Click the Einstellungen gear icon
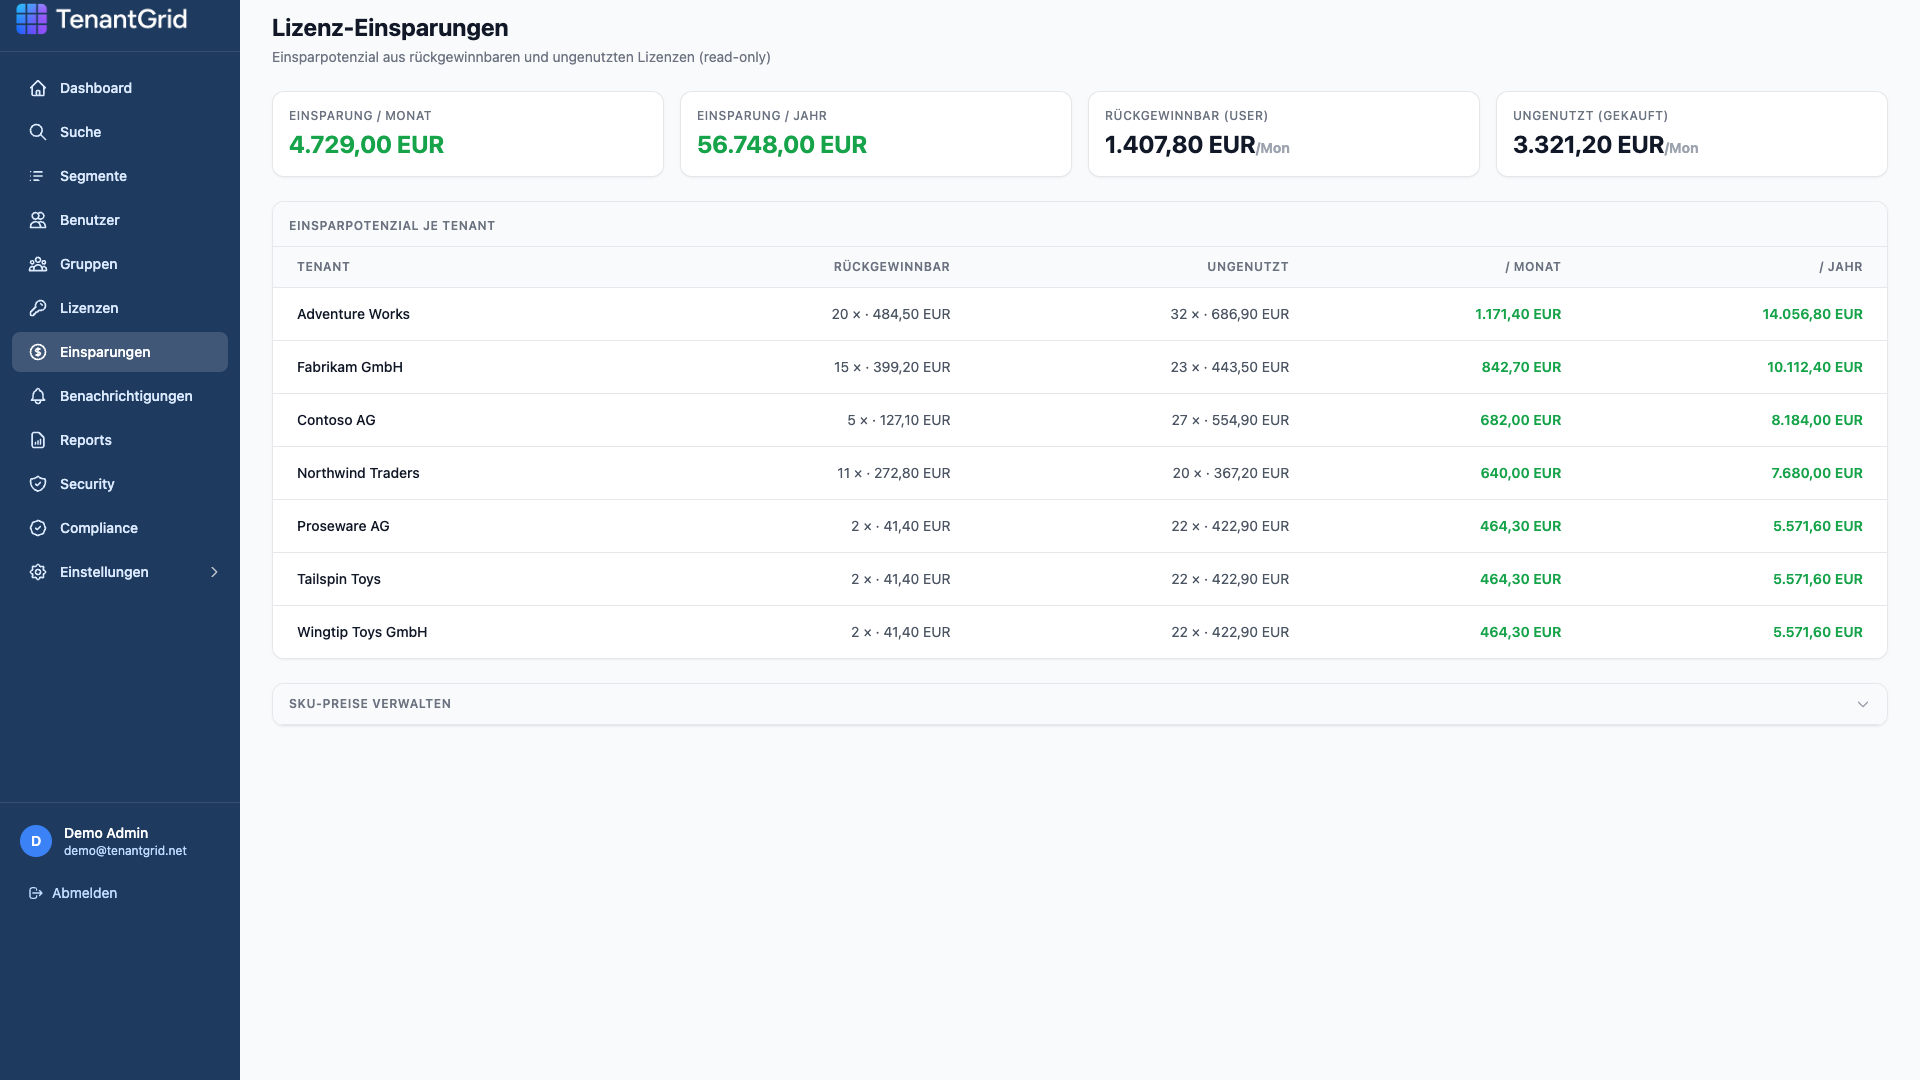This screenshot has width=1920, height=1080. pos(38,572)
